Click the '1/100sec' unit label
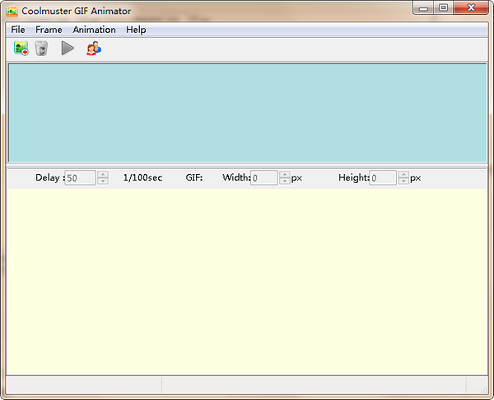The image size is (494, 400). click(x=143, y=178)
